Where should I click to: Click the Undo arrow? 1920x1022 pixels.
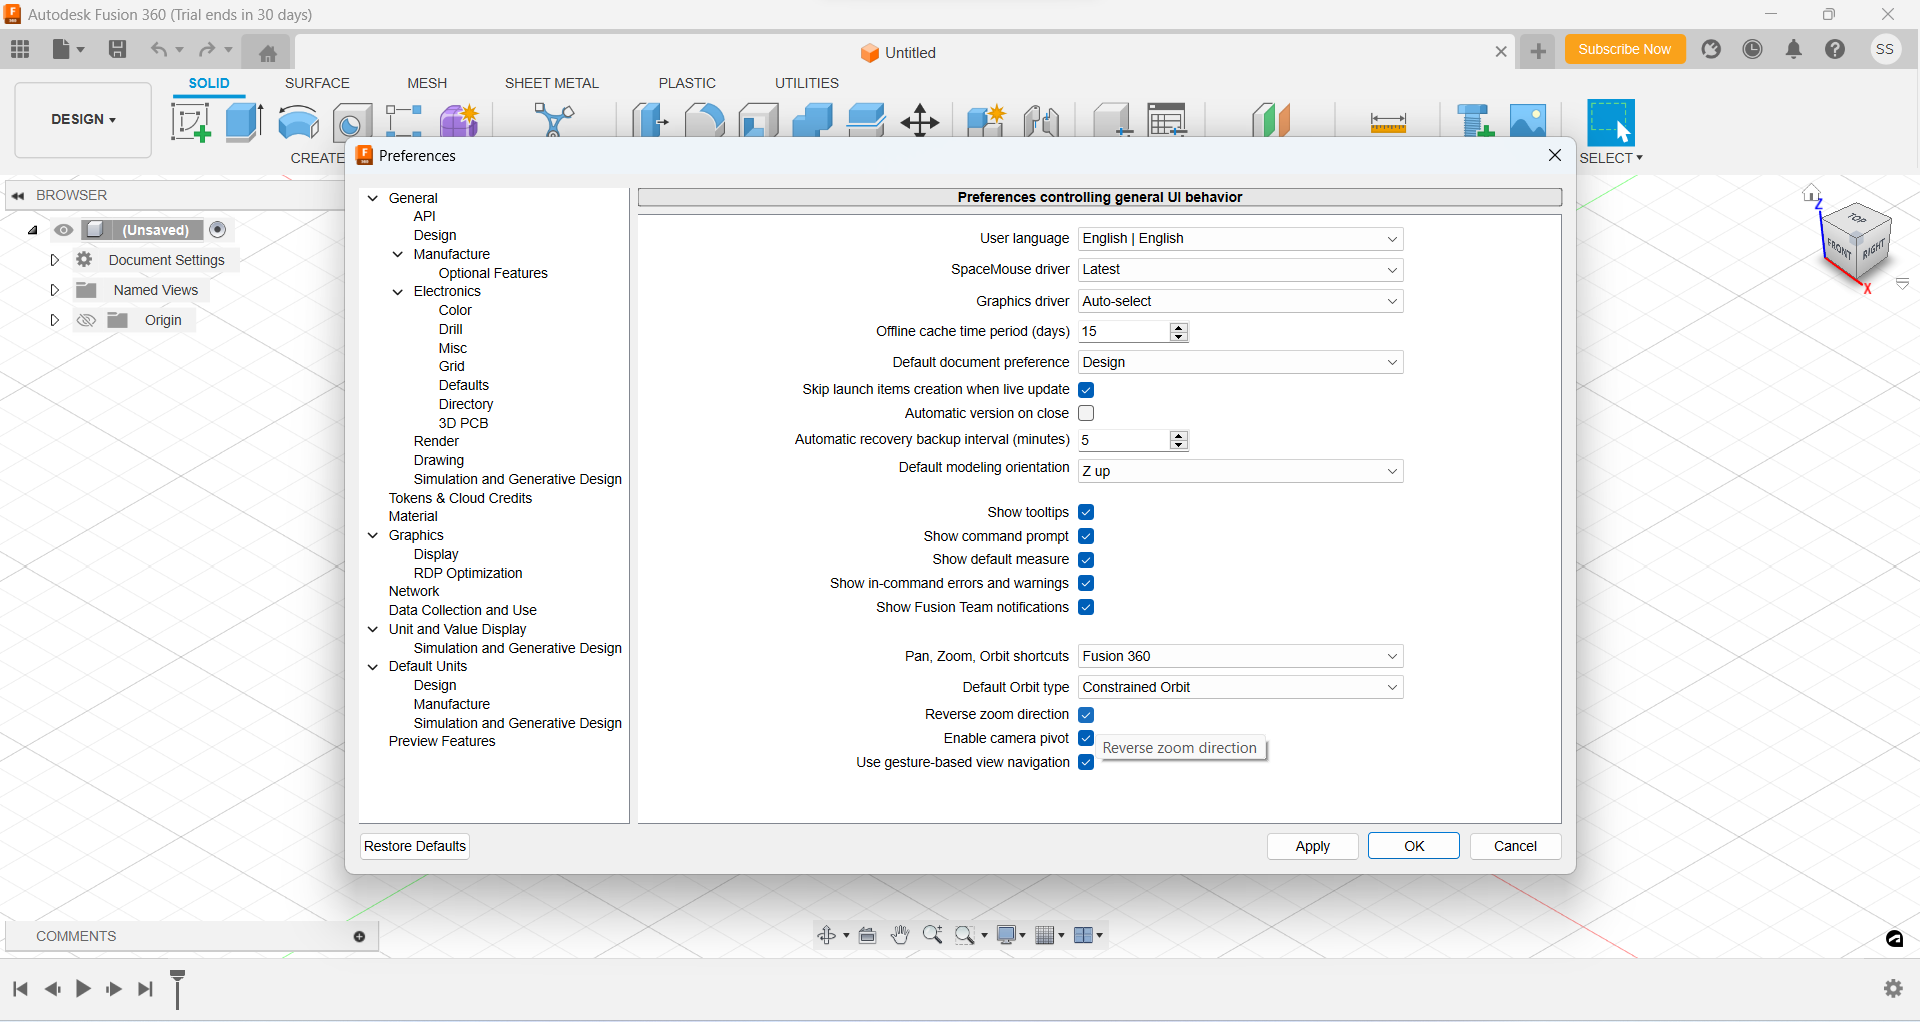159,49
